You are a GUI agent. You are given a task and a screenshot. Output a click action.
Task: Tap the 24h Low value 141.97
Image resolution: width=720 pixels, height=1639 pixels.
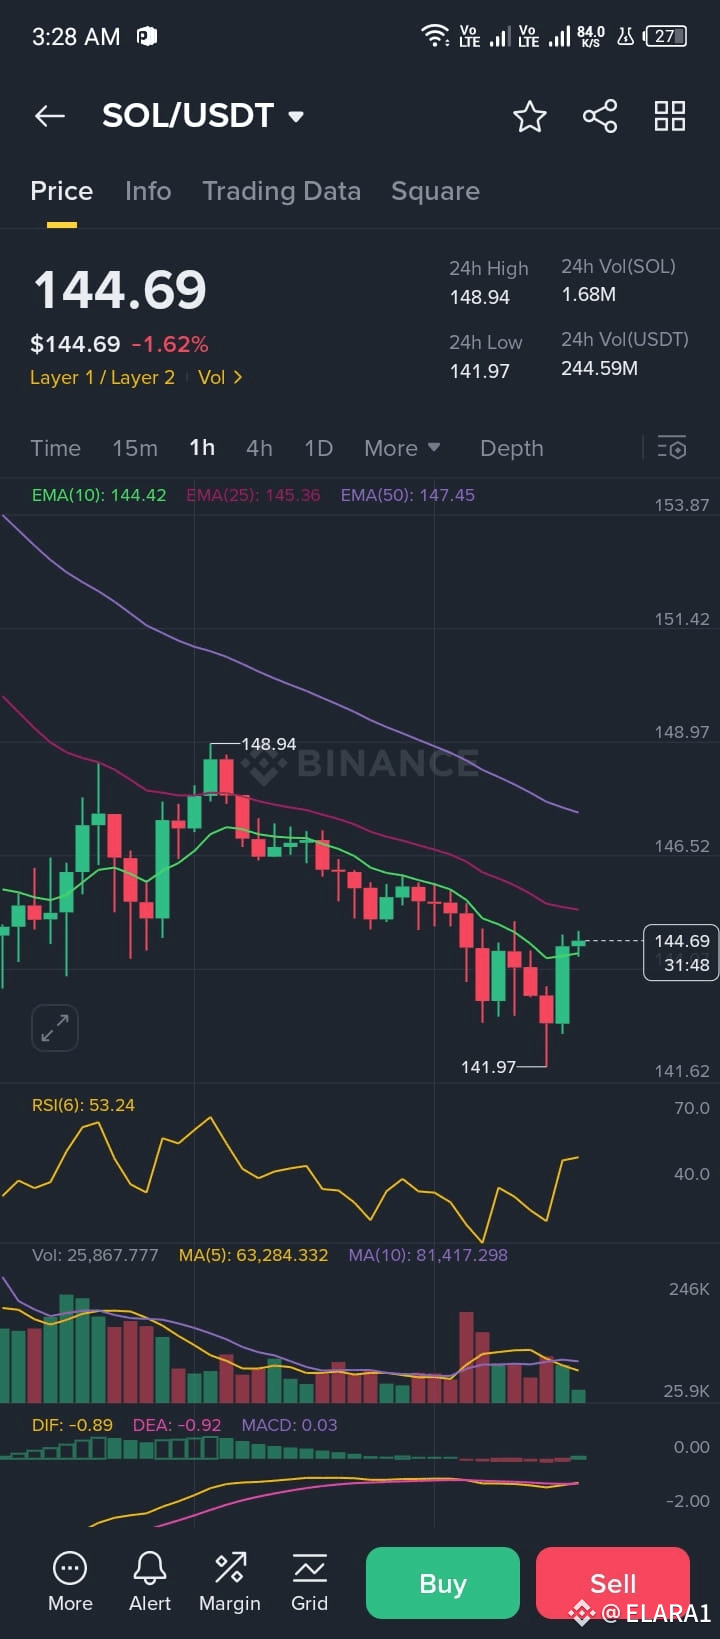click(x=480, y=371)
